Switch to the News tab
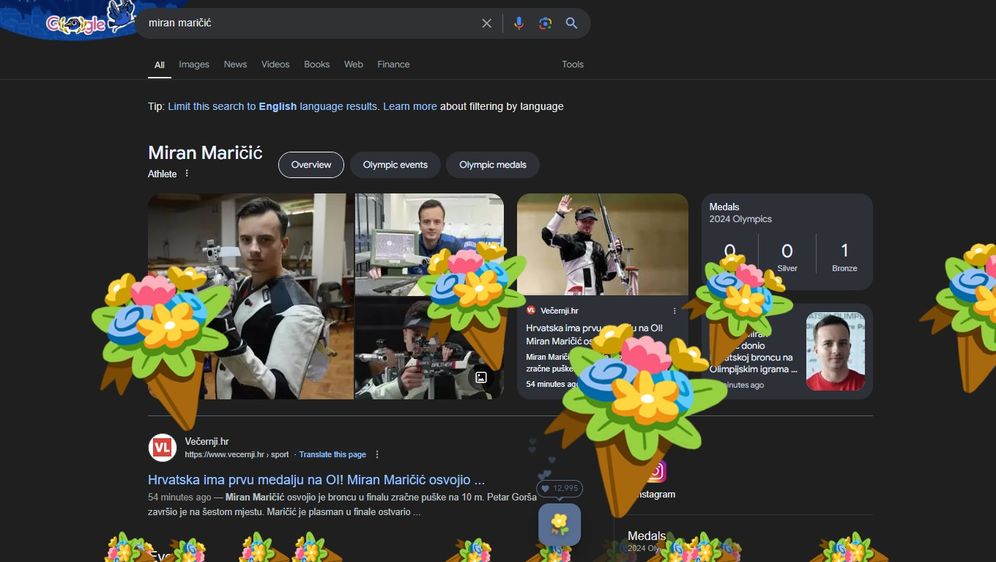 [235, 64]
